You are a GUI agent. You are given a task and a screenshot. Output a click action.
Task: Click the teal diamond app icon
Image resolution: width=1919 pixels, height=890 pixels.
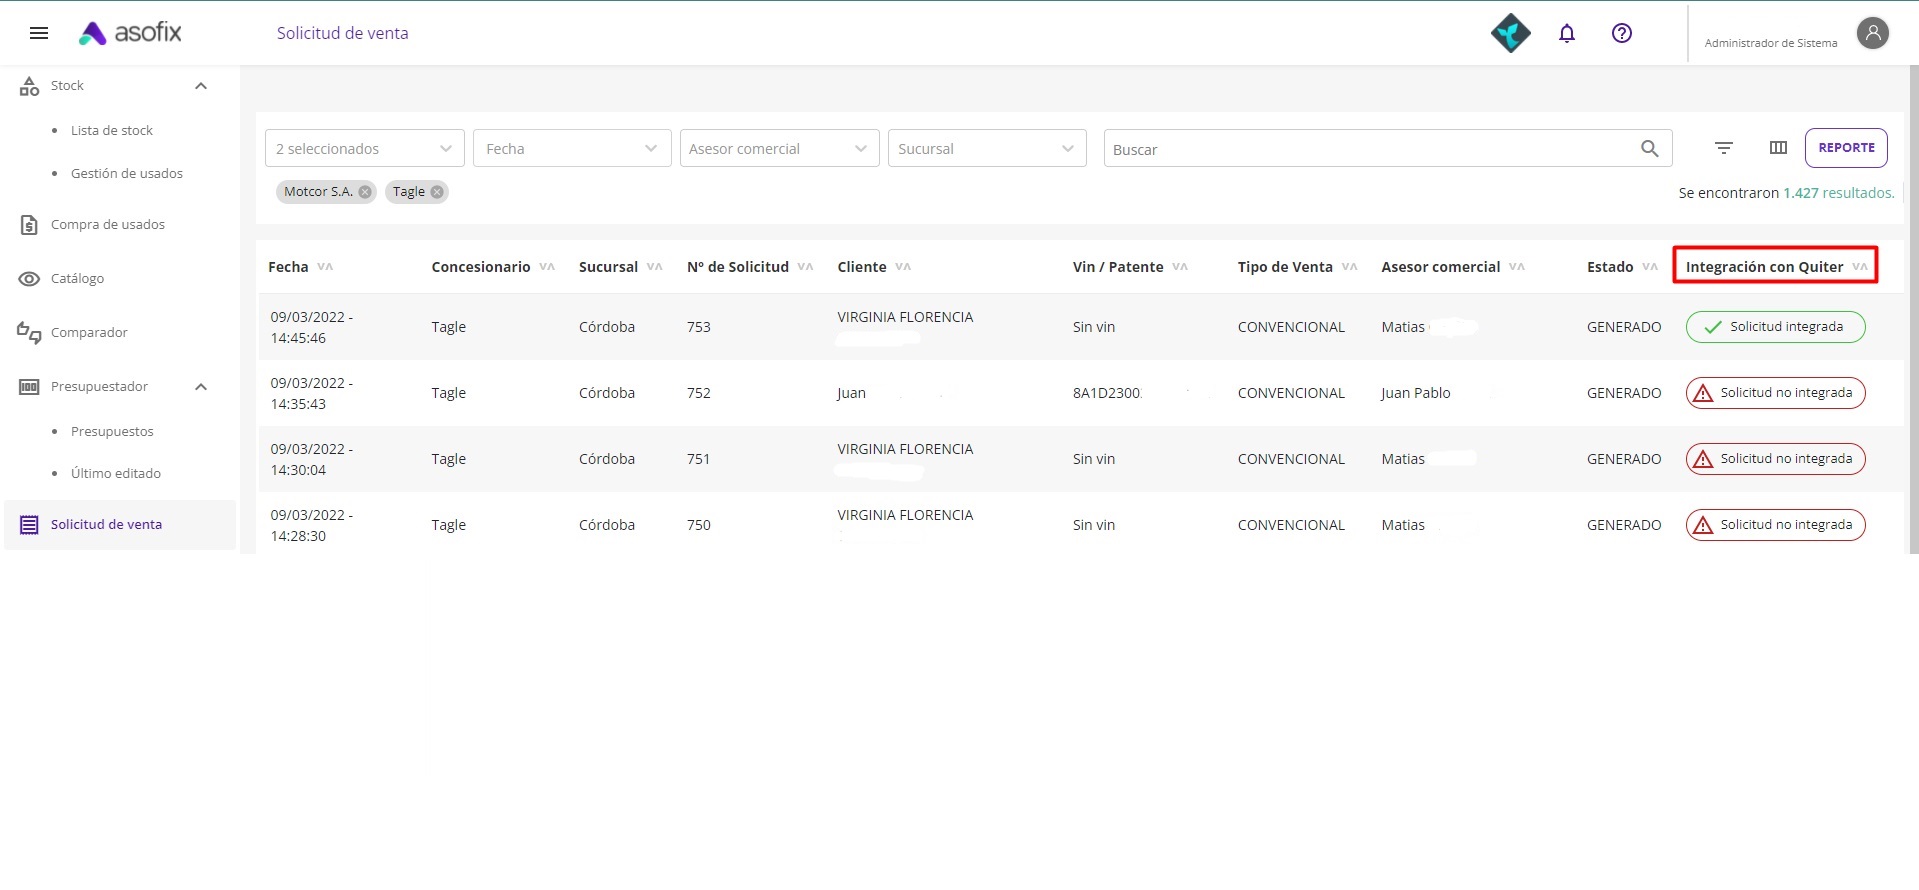1511,33
